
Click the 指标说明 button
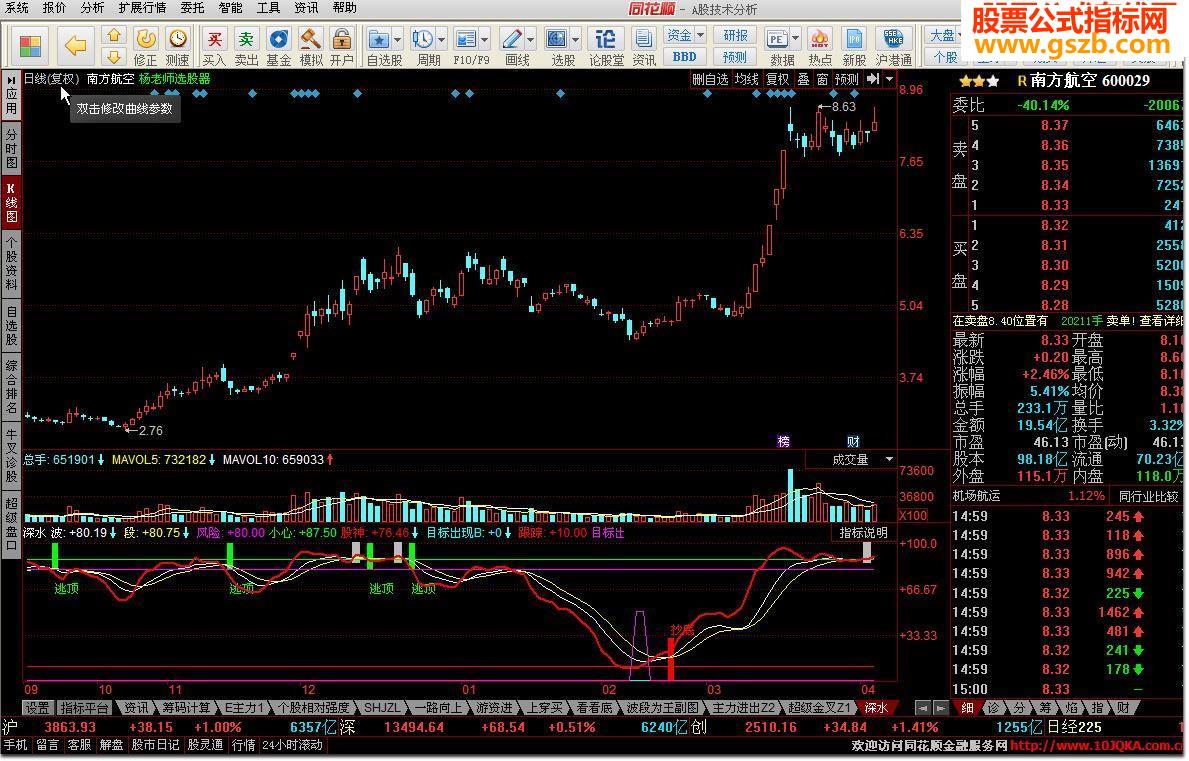point(863,533)
